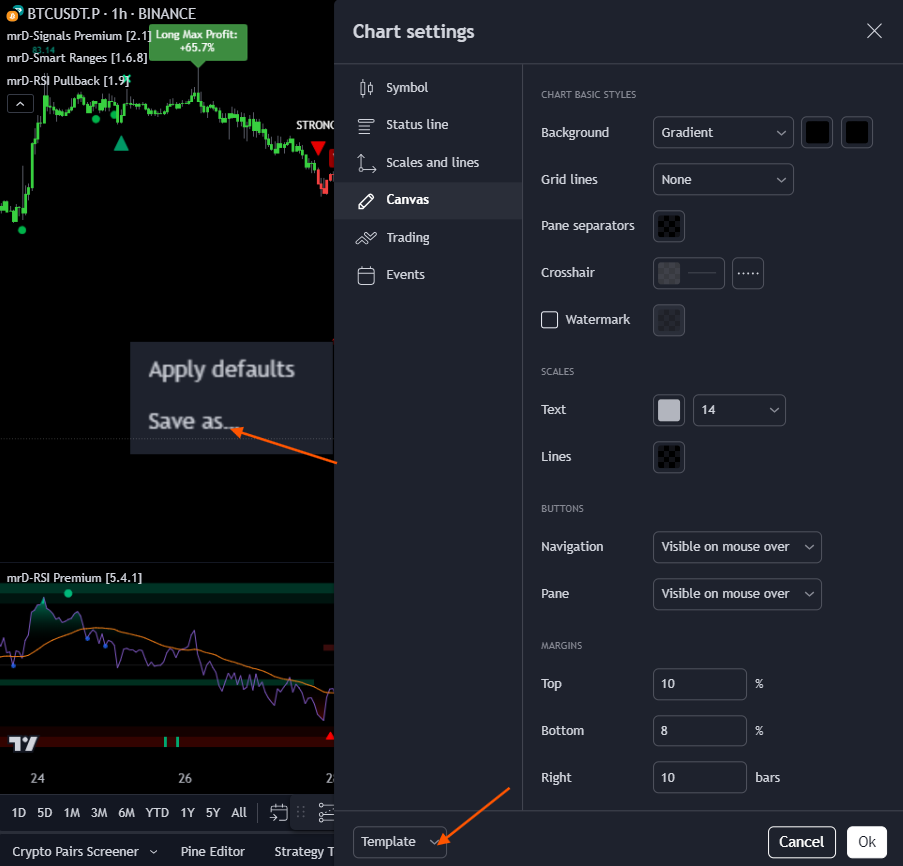Close the Chart settings dialog
Image resolution: width=903 pixels, height=866 pixels.
click(874, 31)
